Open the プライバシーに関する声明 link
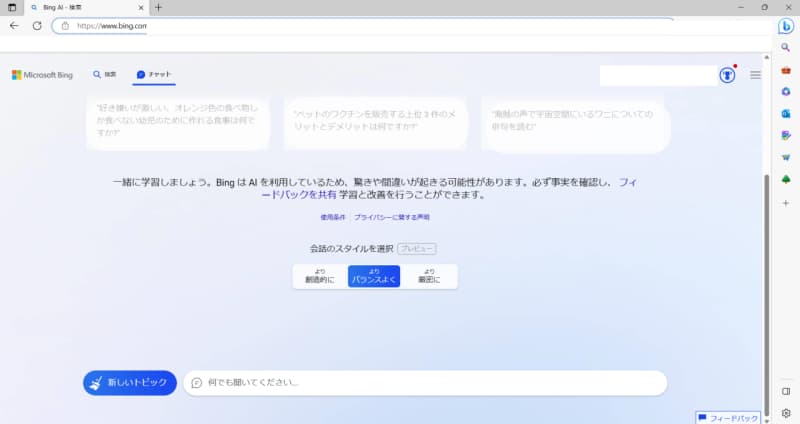The image size is (800, 424). tap(392, 217)
